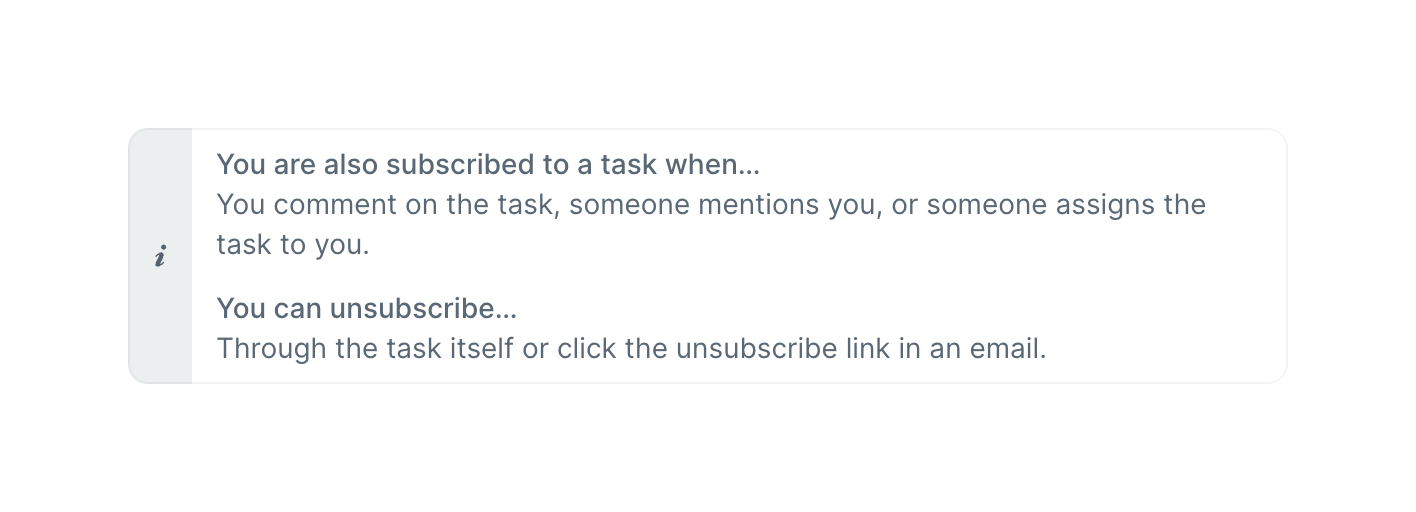Click the gray strip above the info icon
This screenshot has width=1416, height=512.
pyautogui.click(x=160, y=180)
